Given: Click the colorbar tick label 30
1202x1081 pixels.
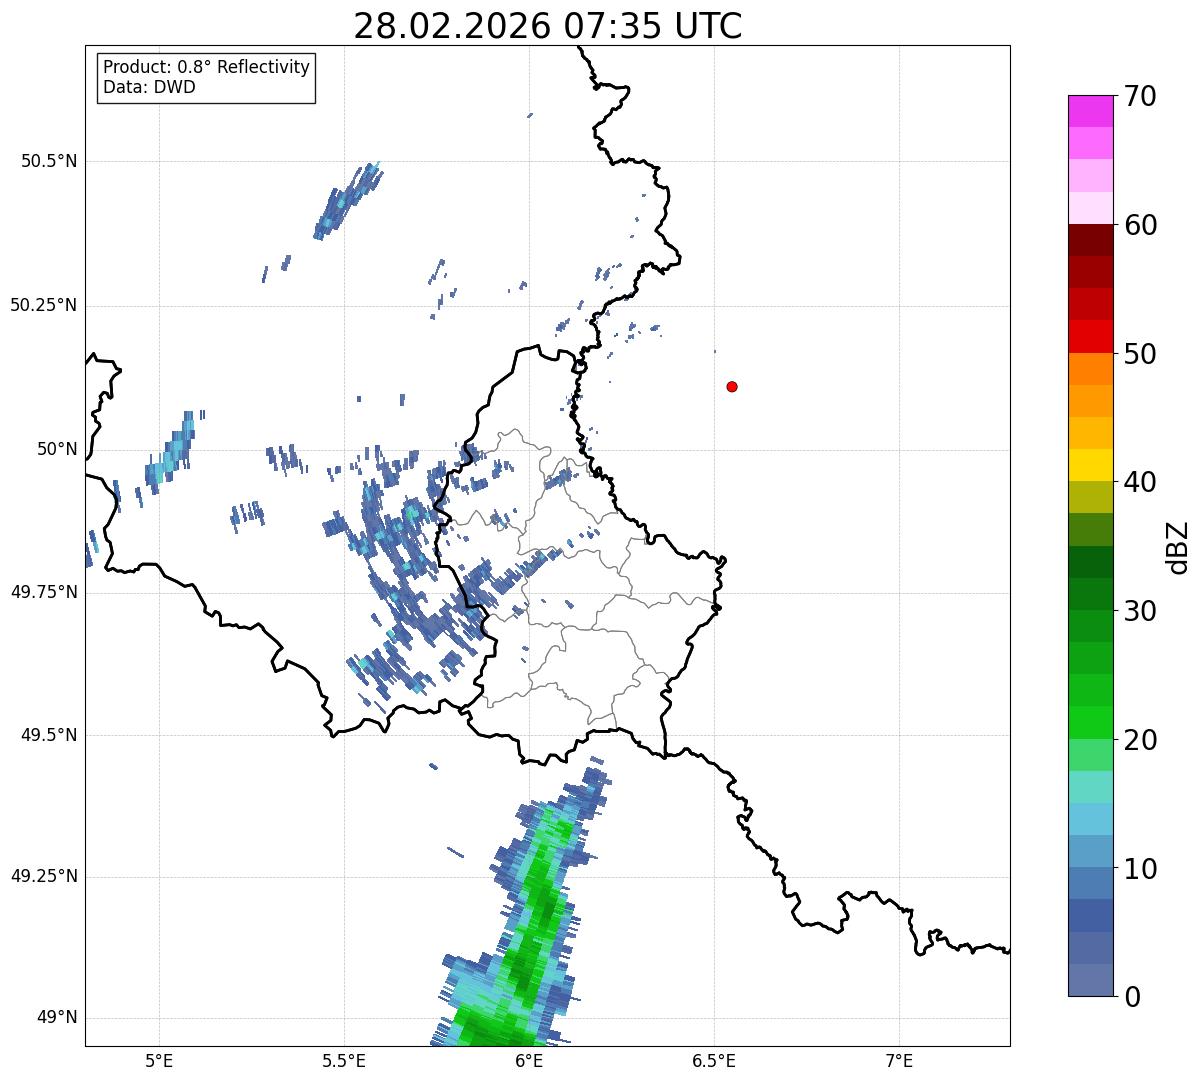Looking at the screenshot, I should click(x=1140, y=611).
